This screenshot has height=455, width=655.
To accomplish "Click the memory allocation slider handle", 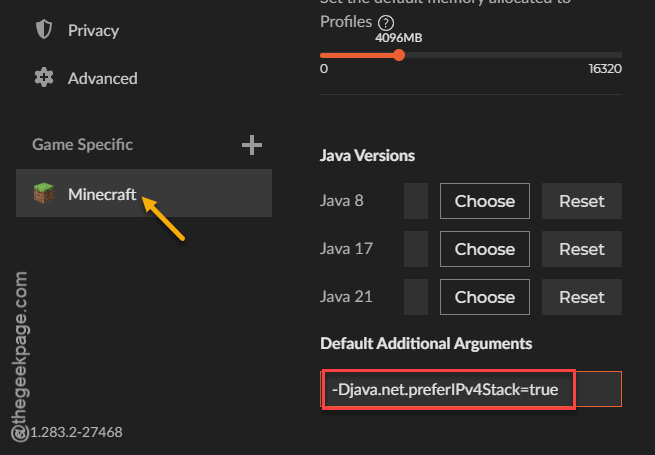I will click(x=399, y=55).
